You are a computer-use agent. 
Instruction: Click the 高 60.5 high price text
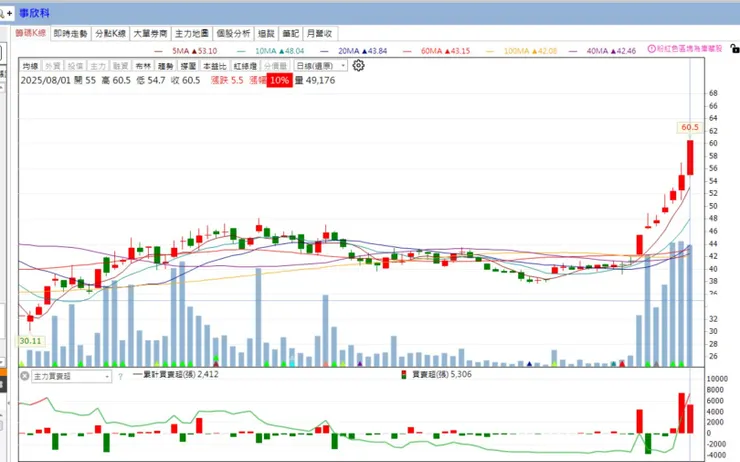click(x=116, y=80)
